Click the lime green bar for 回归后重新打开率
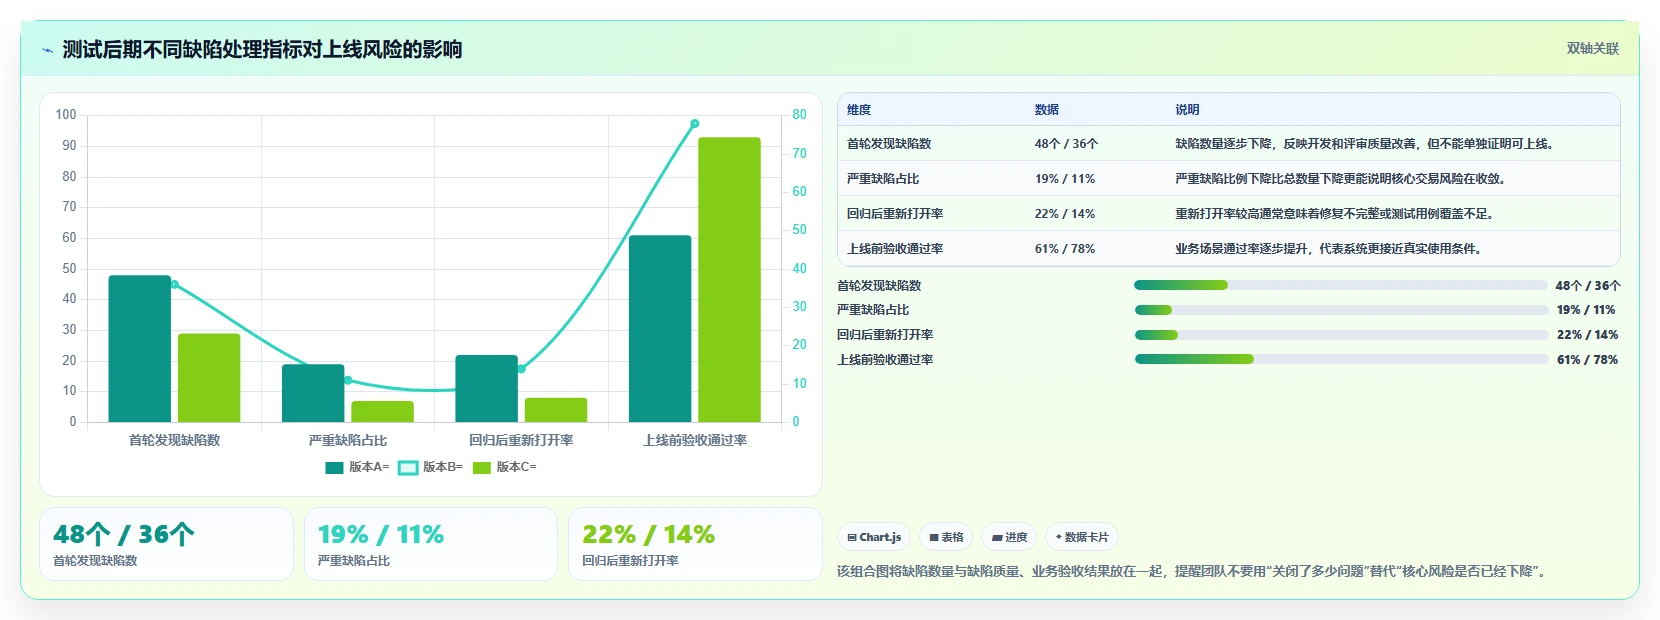1660x620 pixels. point(556,410)
